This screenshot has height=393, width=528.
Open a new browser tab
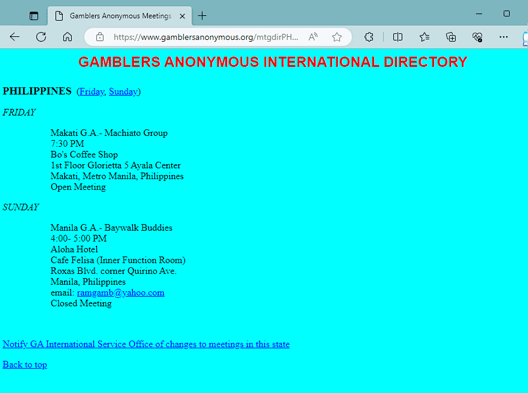[202, 16]
